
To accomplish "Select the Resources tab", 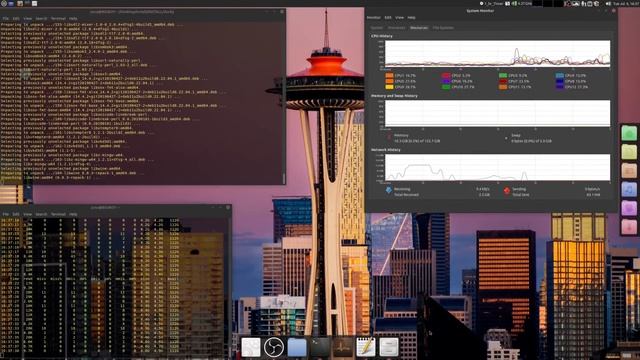I will click(x=419, y=28).
